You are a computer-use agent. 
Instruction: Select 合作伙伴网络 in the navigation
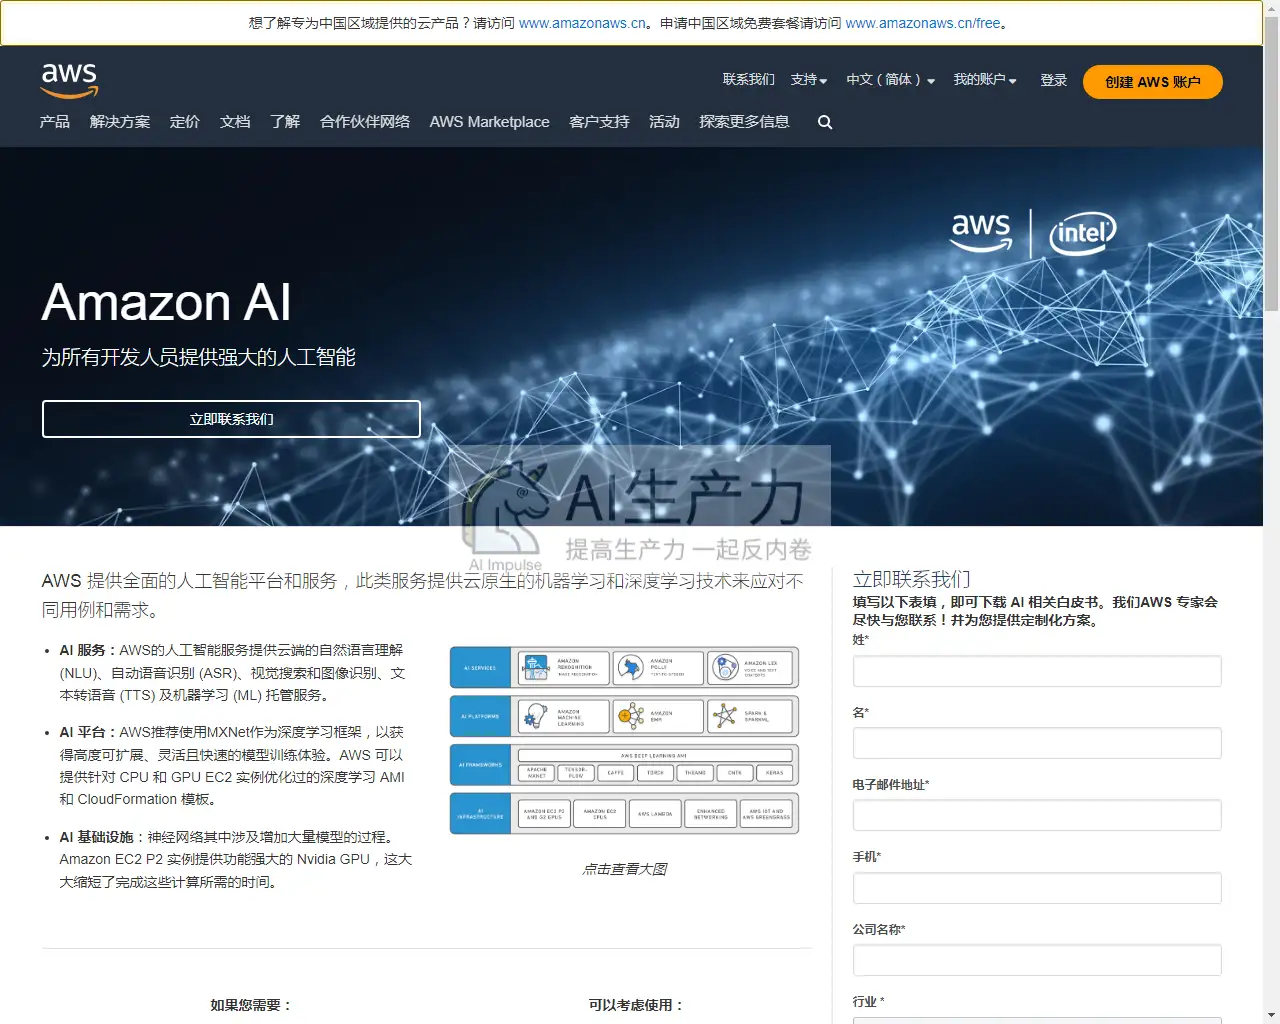(365, 122)
